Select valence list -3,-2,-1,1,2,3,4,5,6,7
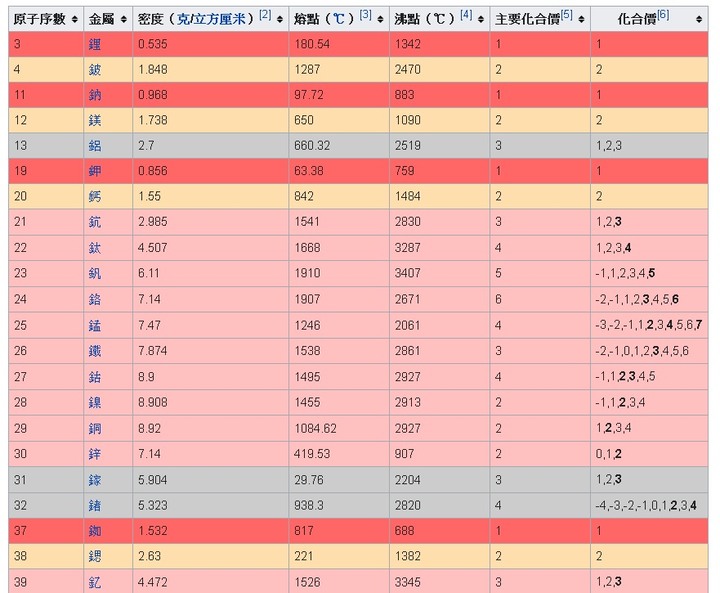Image resolution: width=720 pixels, height=593 pixels. coord(648,325)
